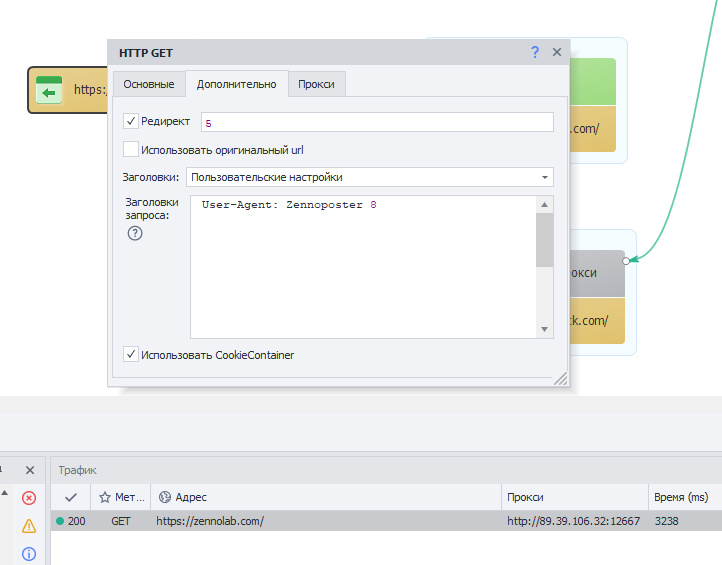Click the headers textbox scroll-down arrow
Image resolution: width=722 pixels, height=565 pixels.
pyautogui.click(x=545, y=329)
